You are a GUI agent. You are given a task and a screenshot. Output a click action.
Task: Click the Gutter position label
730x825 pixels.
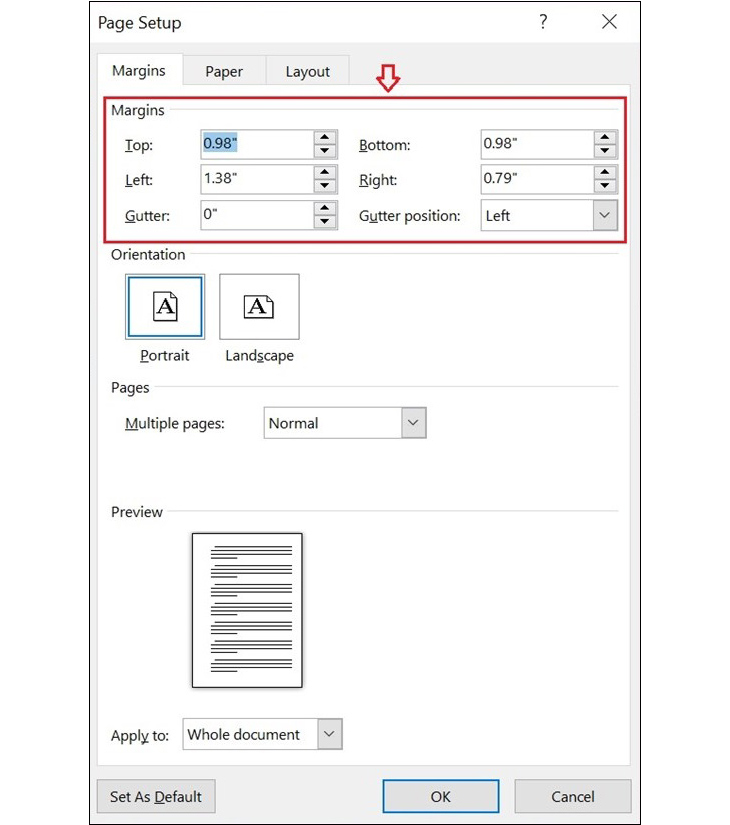(409, 216)
